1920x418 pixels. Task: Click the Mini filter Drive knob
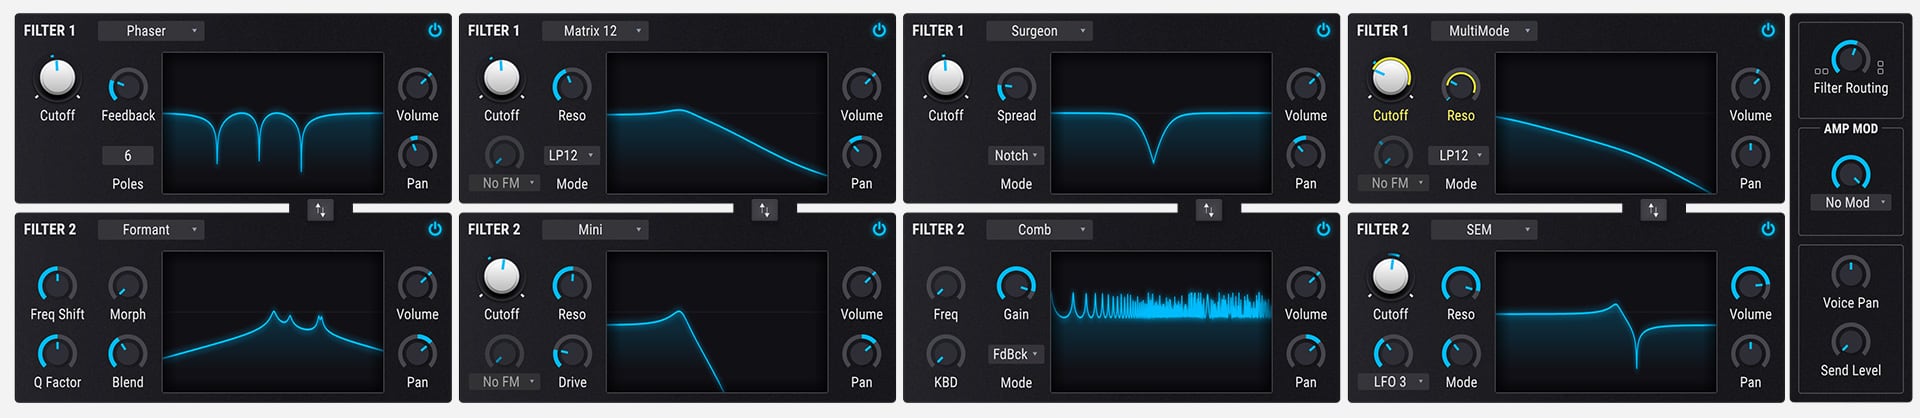(572, 352)
